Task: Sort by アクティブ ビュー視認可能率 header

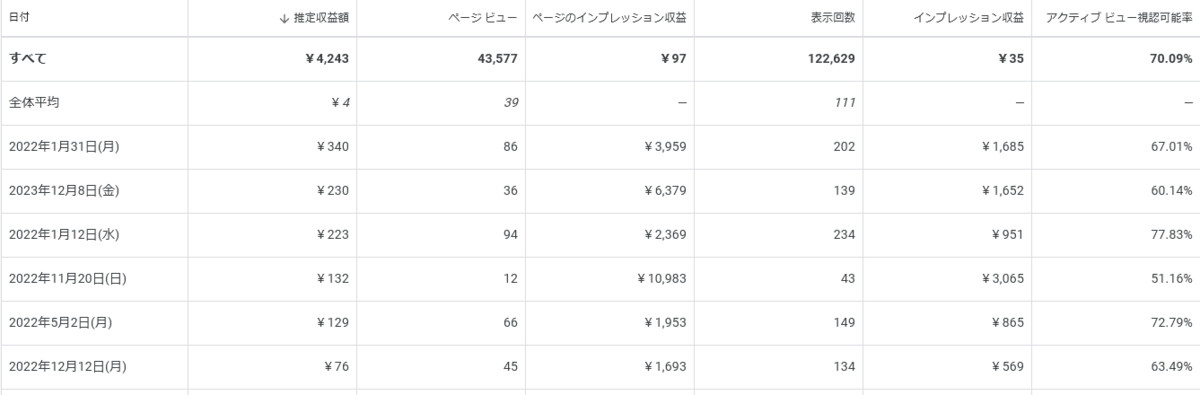Action: 1117,18
